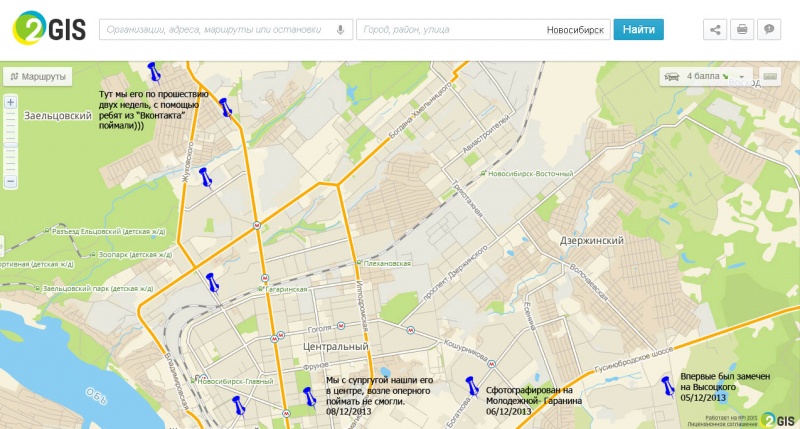
Task: Click the 2GIS logo
Action: click(47, 29)
